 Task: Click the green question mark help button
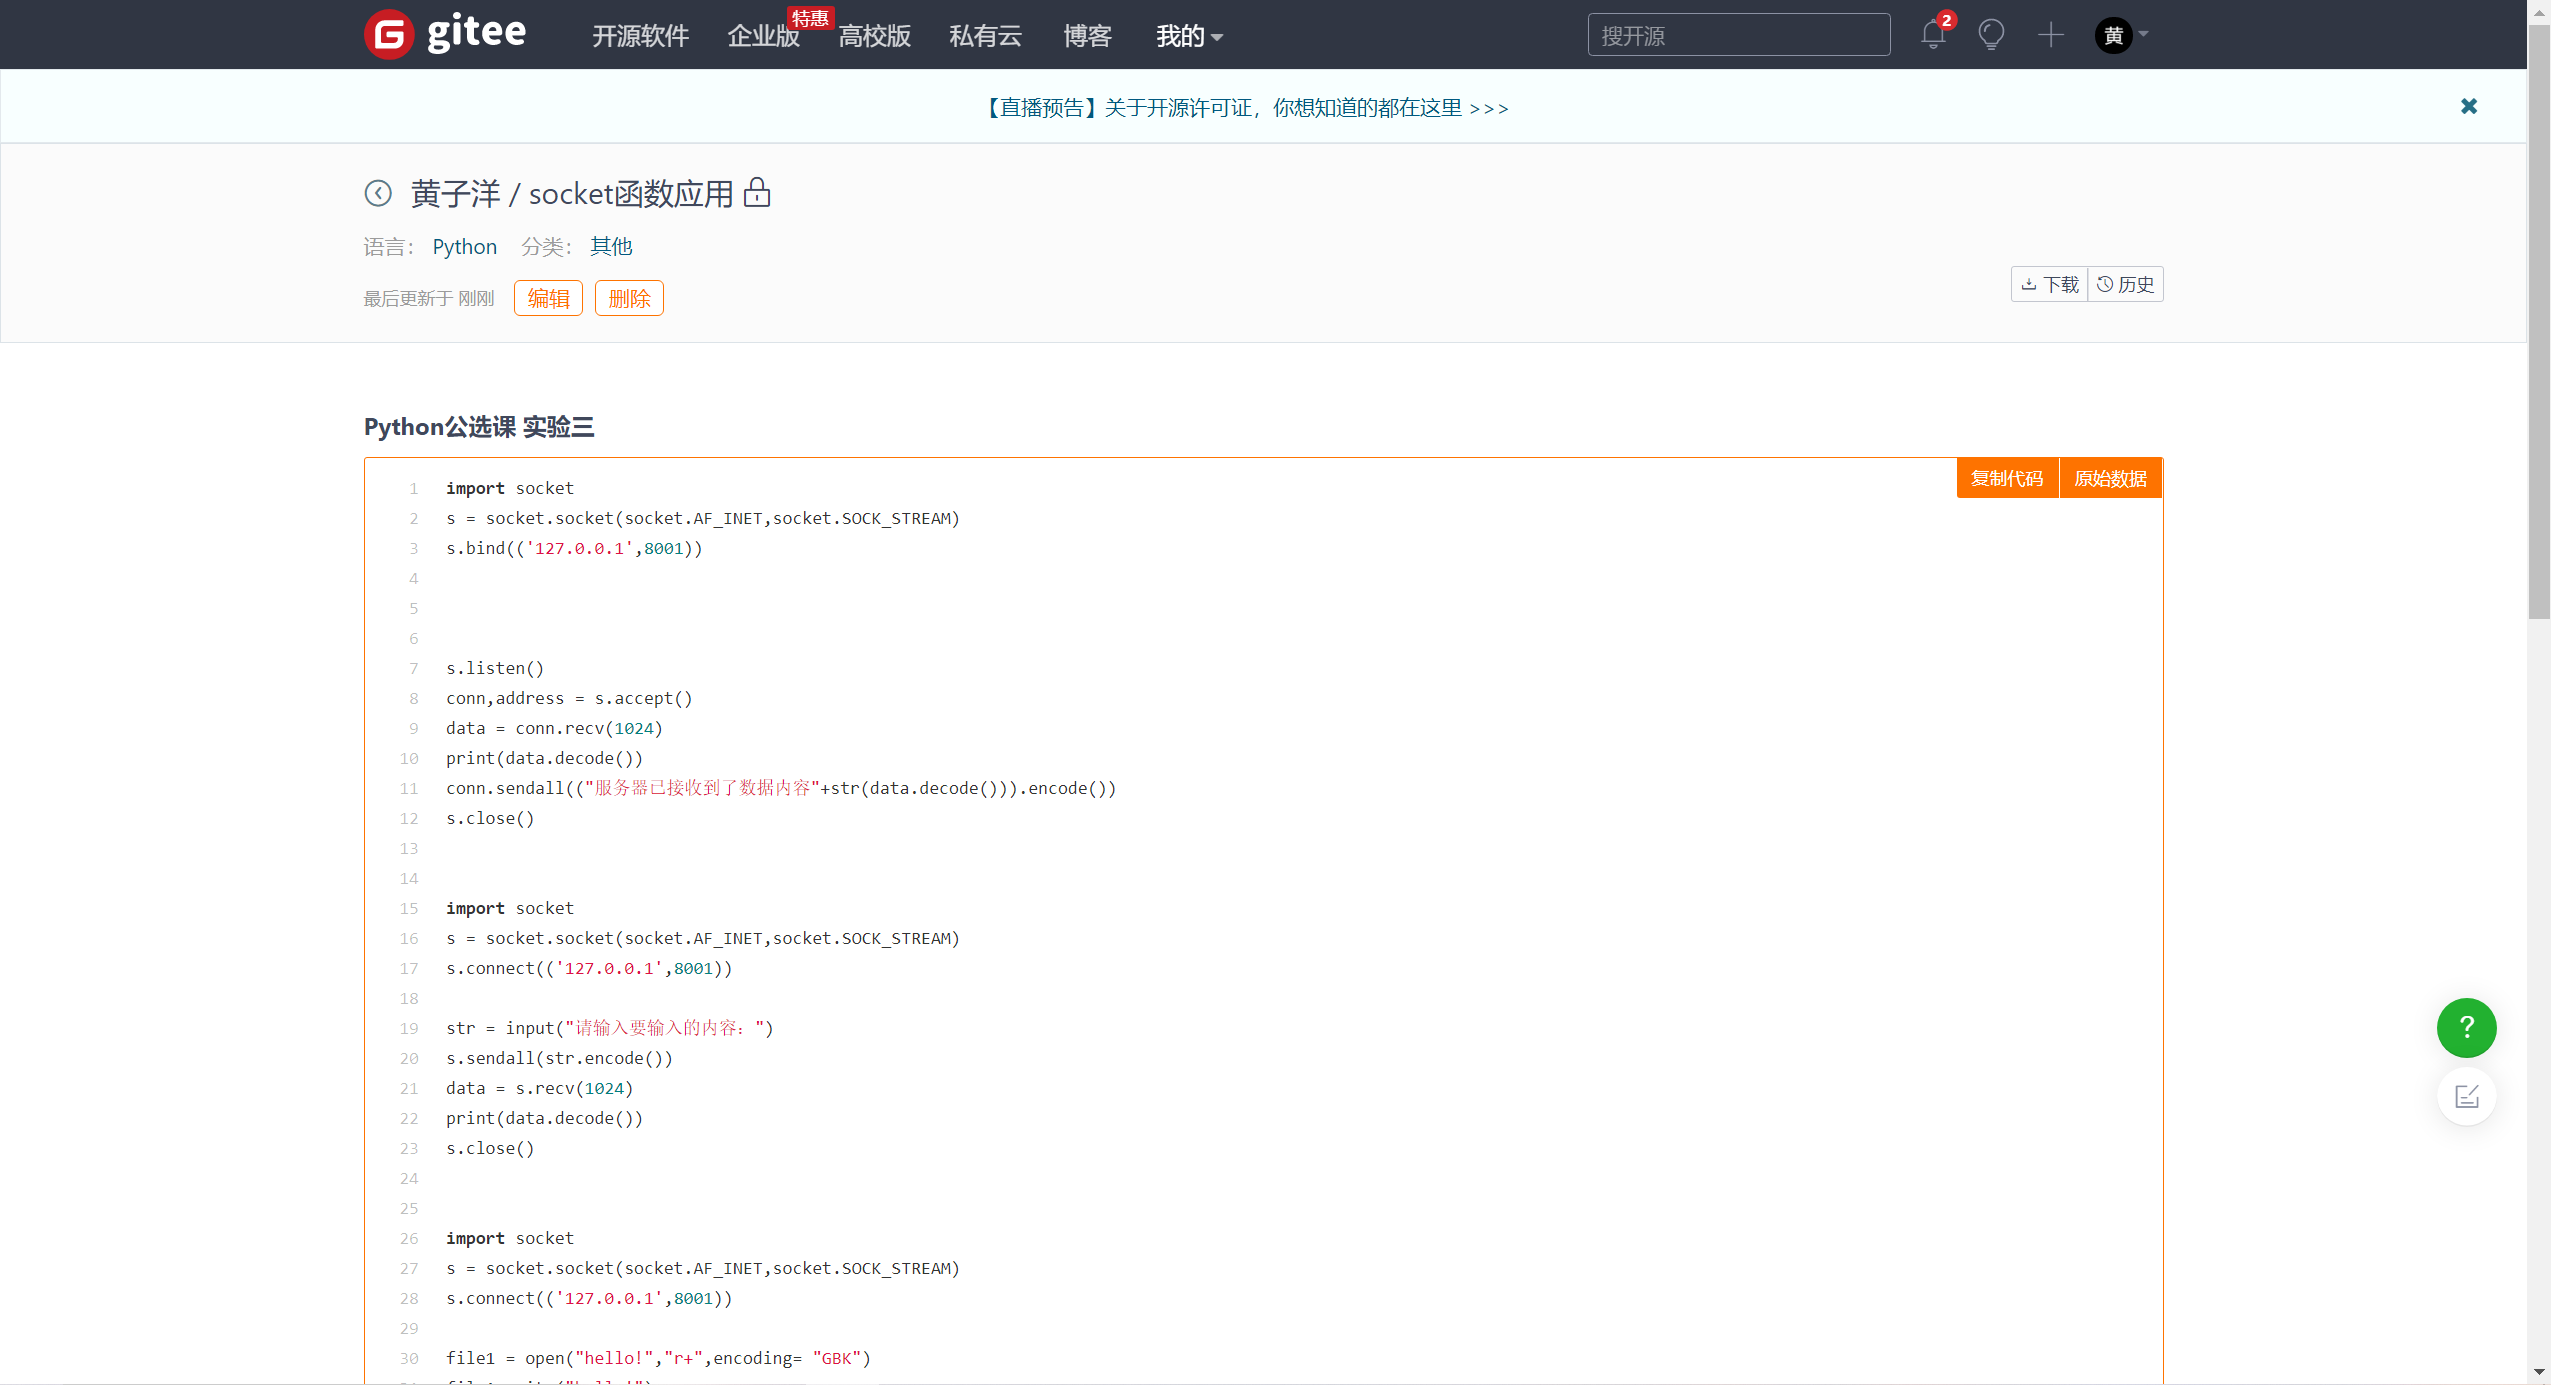[2466, 1027]
